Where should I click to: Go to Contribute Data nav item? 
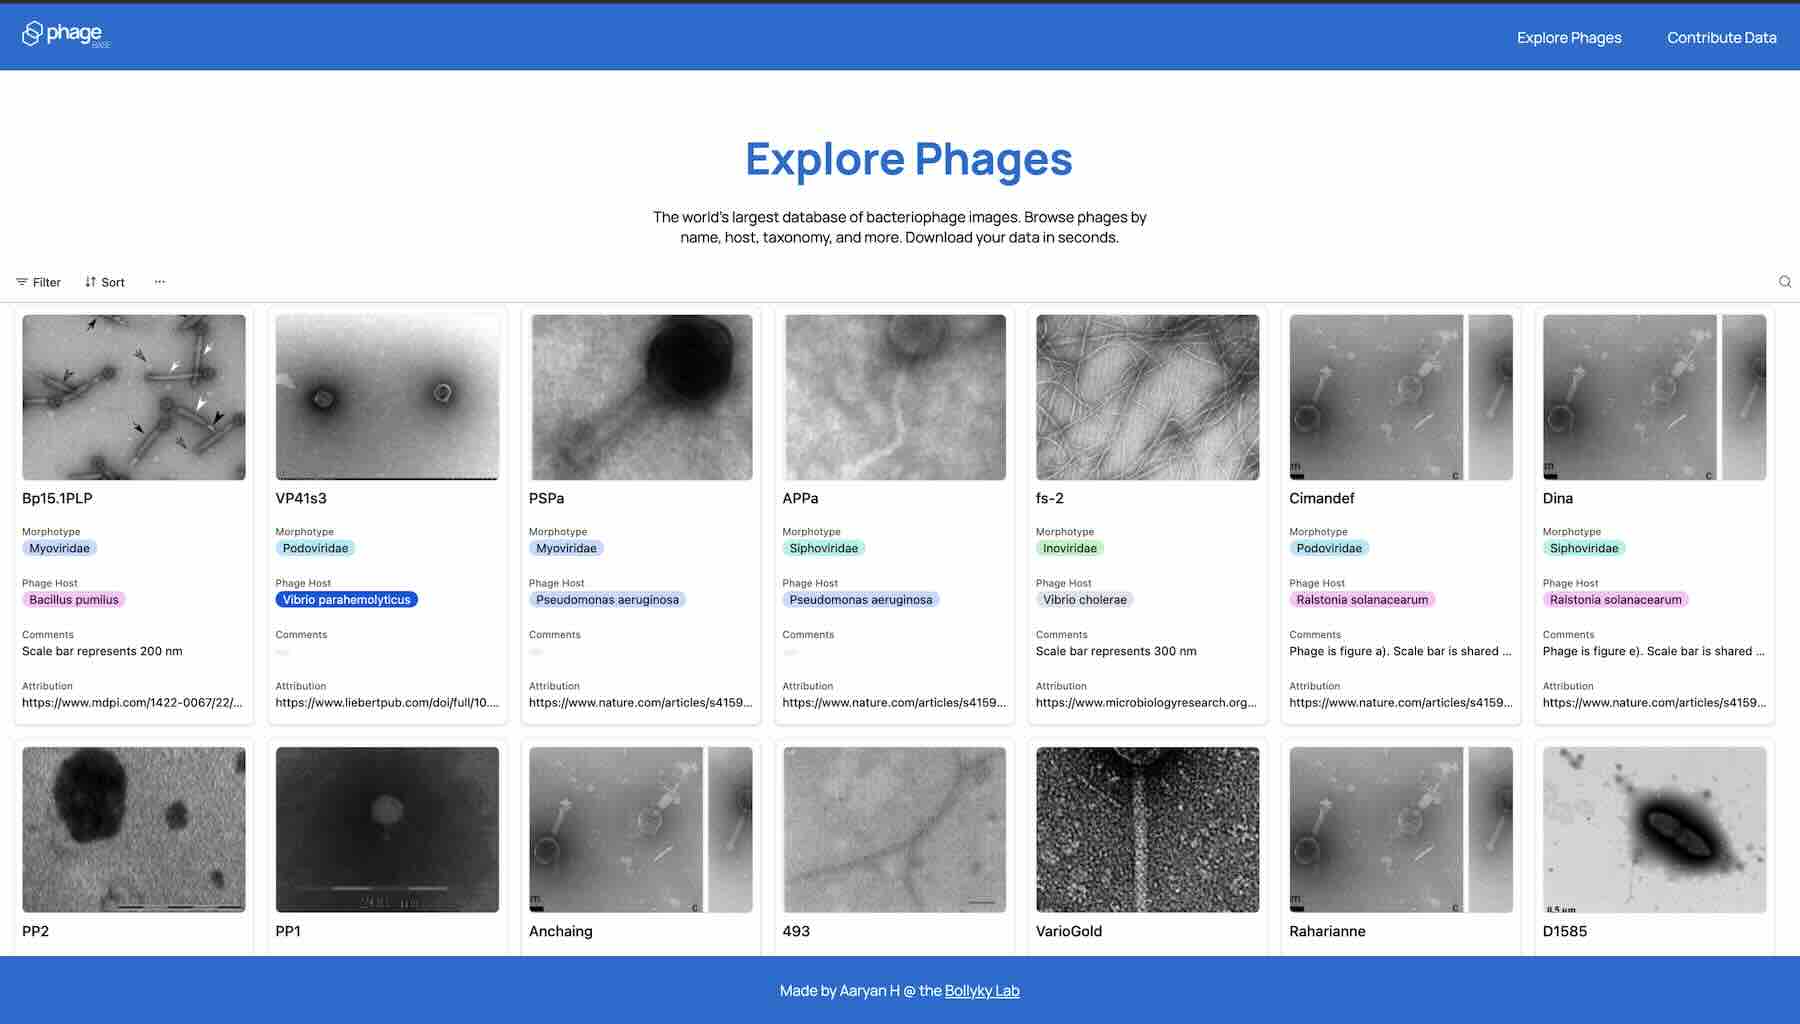point(1721,37)
